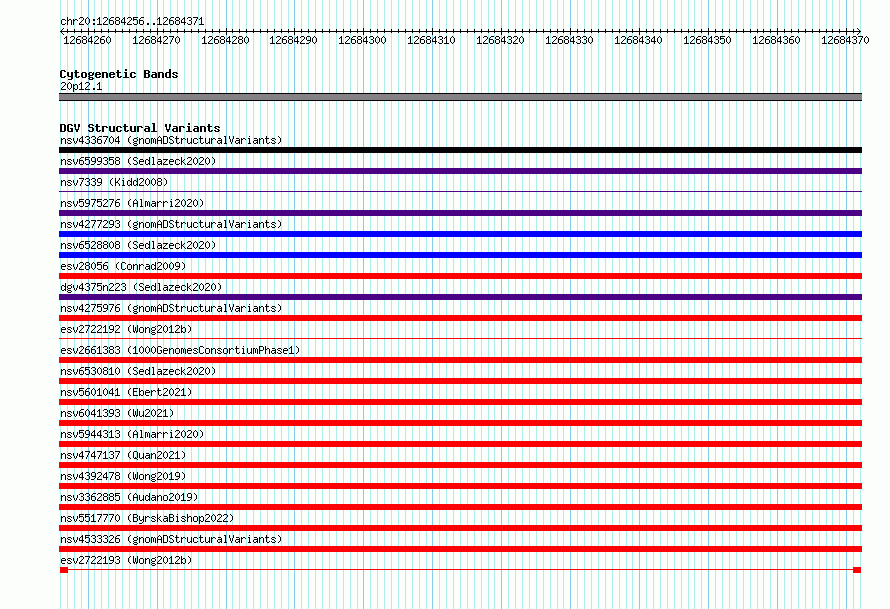Open nsv4277293 gnomAD variant label
The height and width of the screenshot is (609, 890).
coord(171,224)
